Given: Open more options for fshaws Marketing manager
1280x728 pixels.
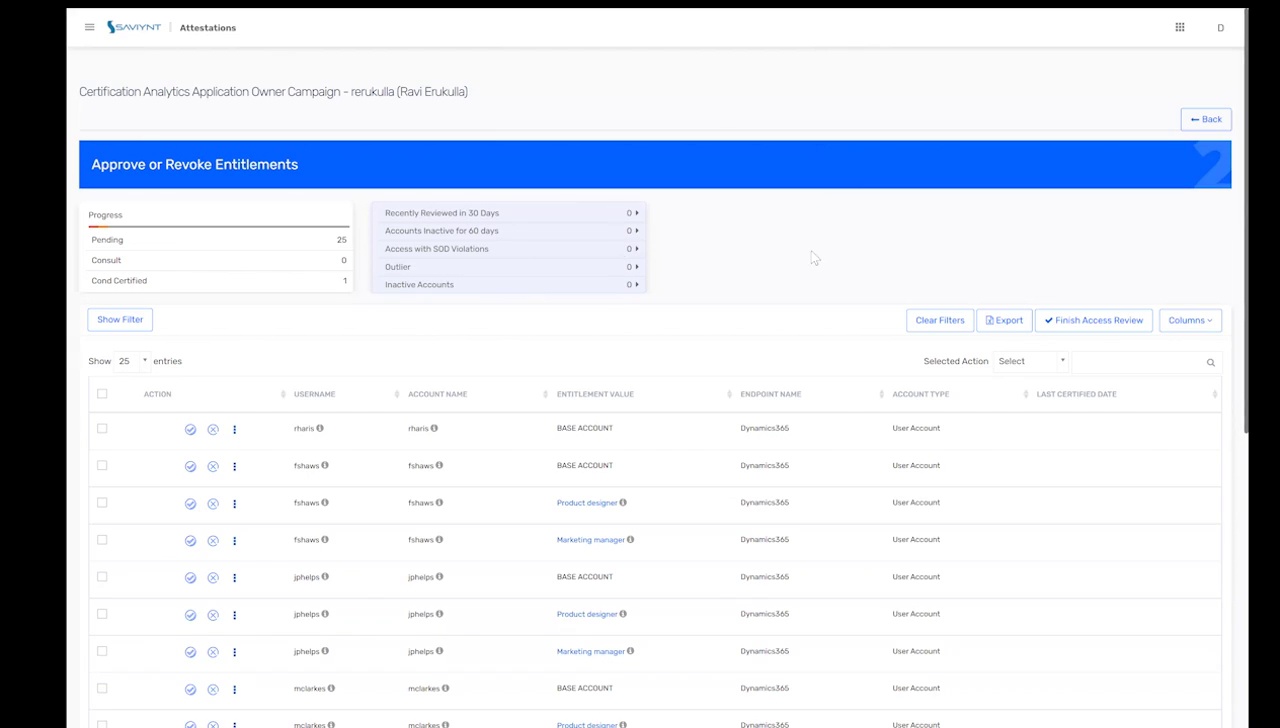Looking at the screenshot, I should pyautogui.click(x=234, y=540).
